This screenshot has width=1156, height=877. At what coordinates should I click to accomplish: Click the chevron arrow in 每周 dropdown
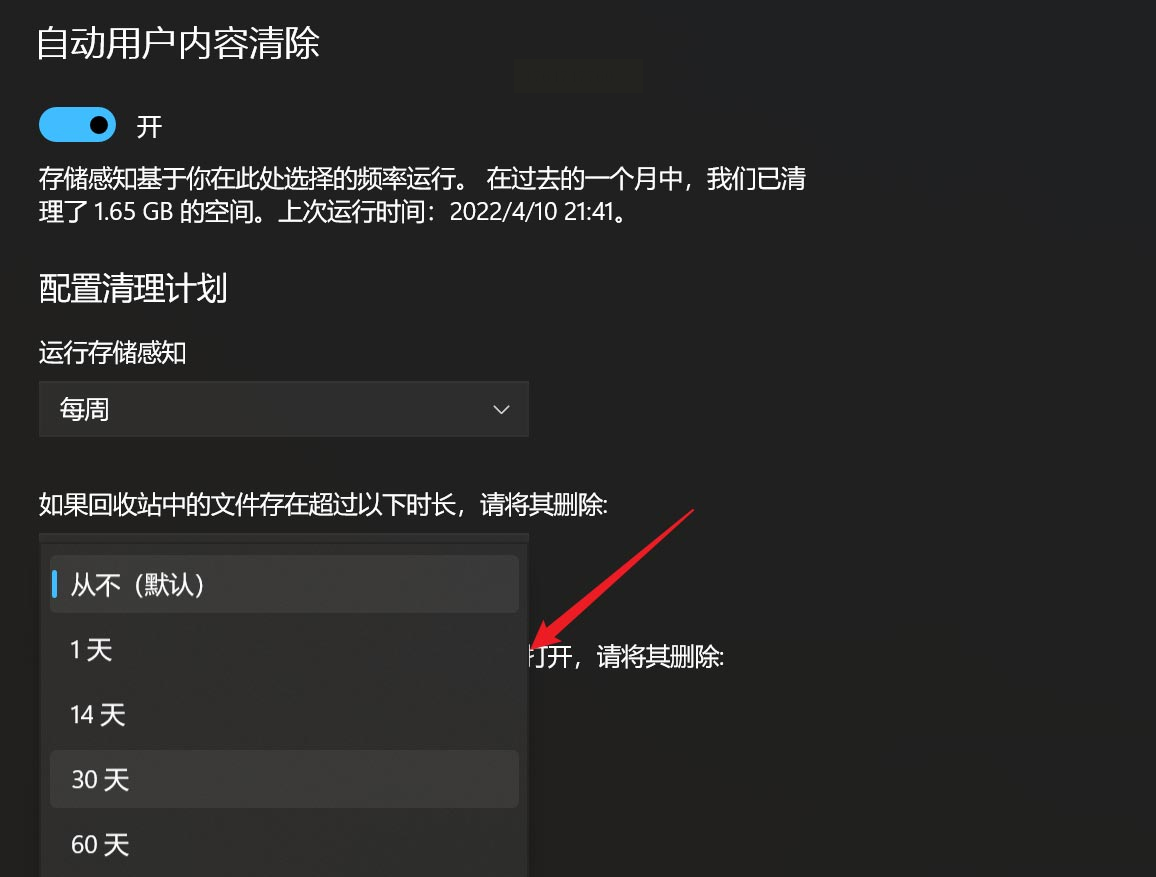(501, 410)
